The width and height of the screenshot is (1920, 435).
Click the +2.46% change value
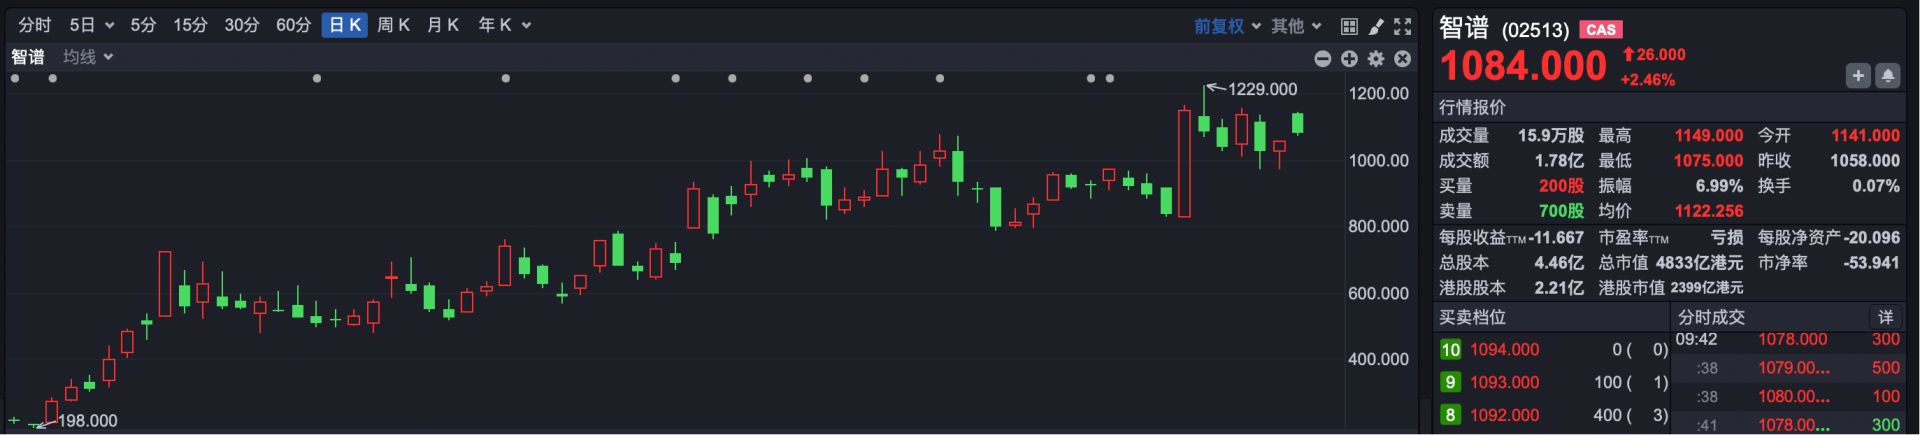(x=1647, y=79)
